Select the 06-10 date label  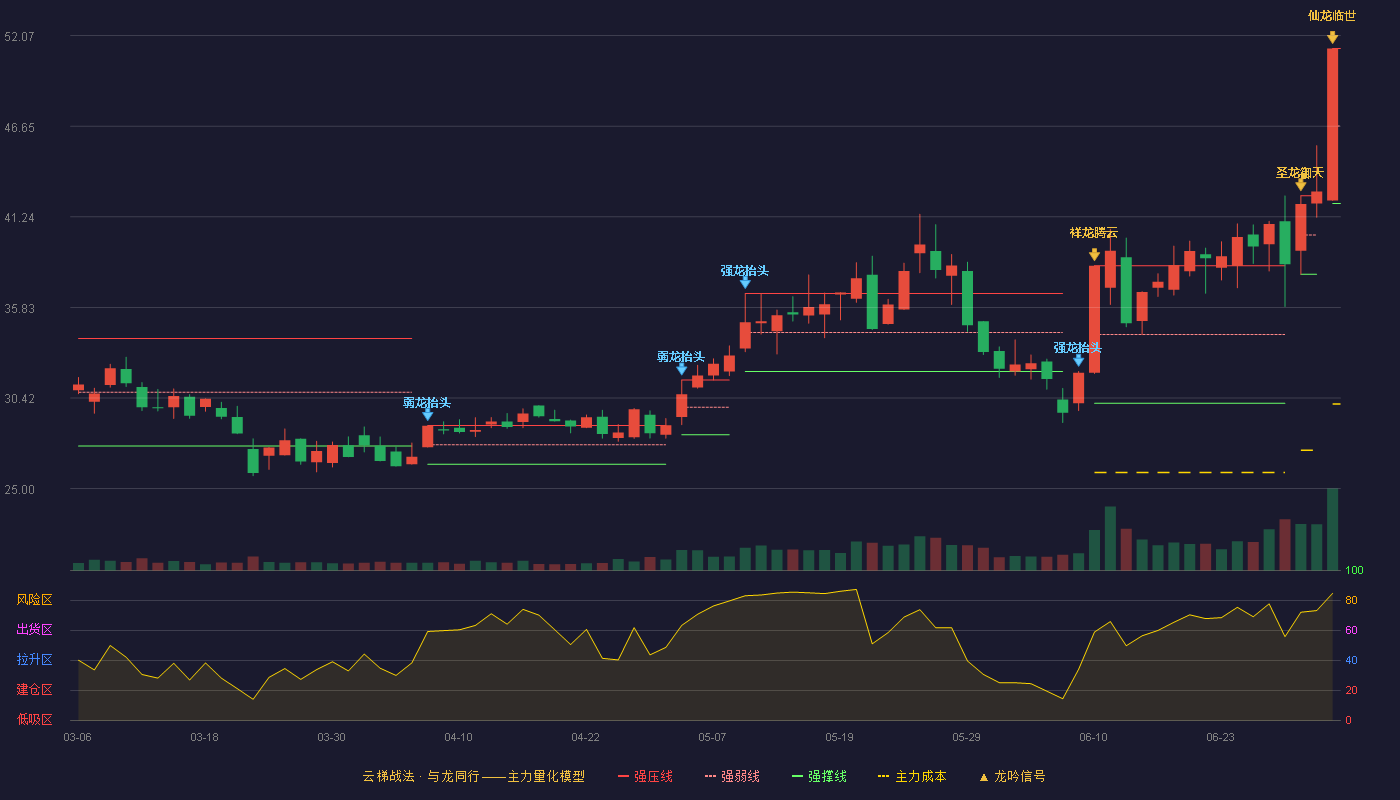click(x=1093, y=737)
